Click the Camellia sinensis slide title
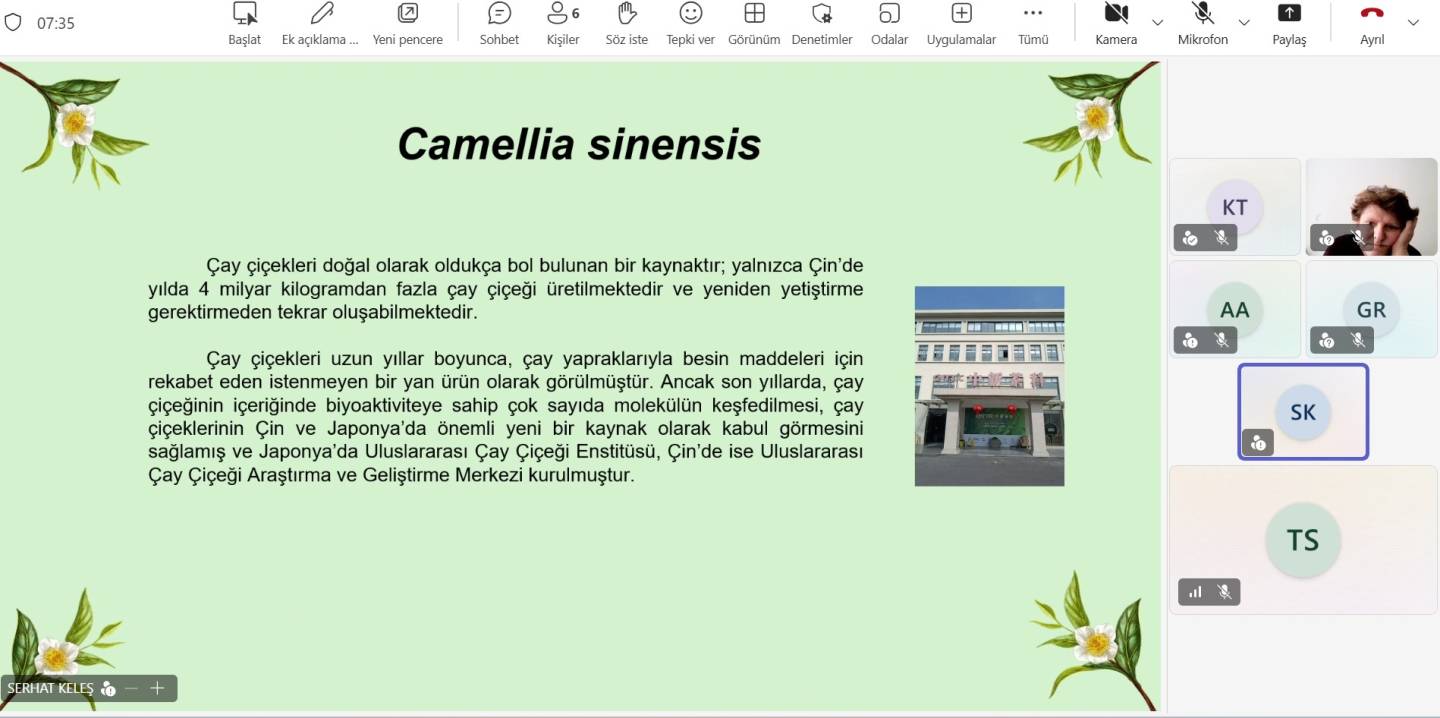 pyautogui.click(x=579, y=144)
